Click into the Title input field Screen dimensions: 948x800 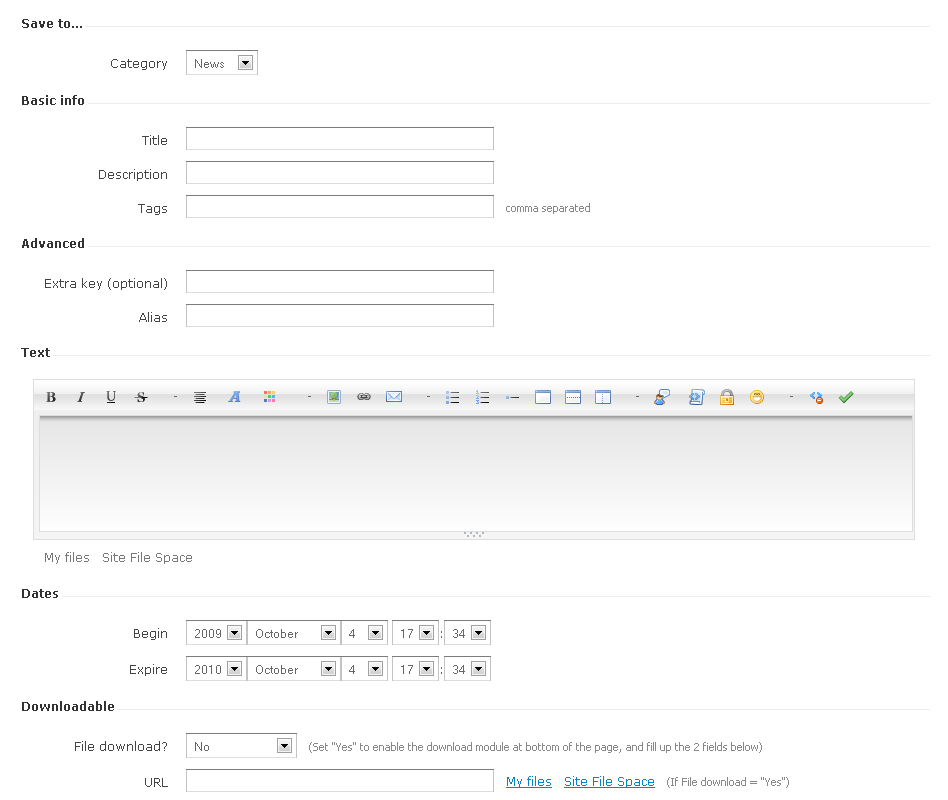[340, 139]
